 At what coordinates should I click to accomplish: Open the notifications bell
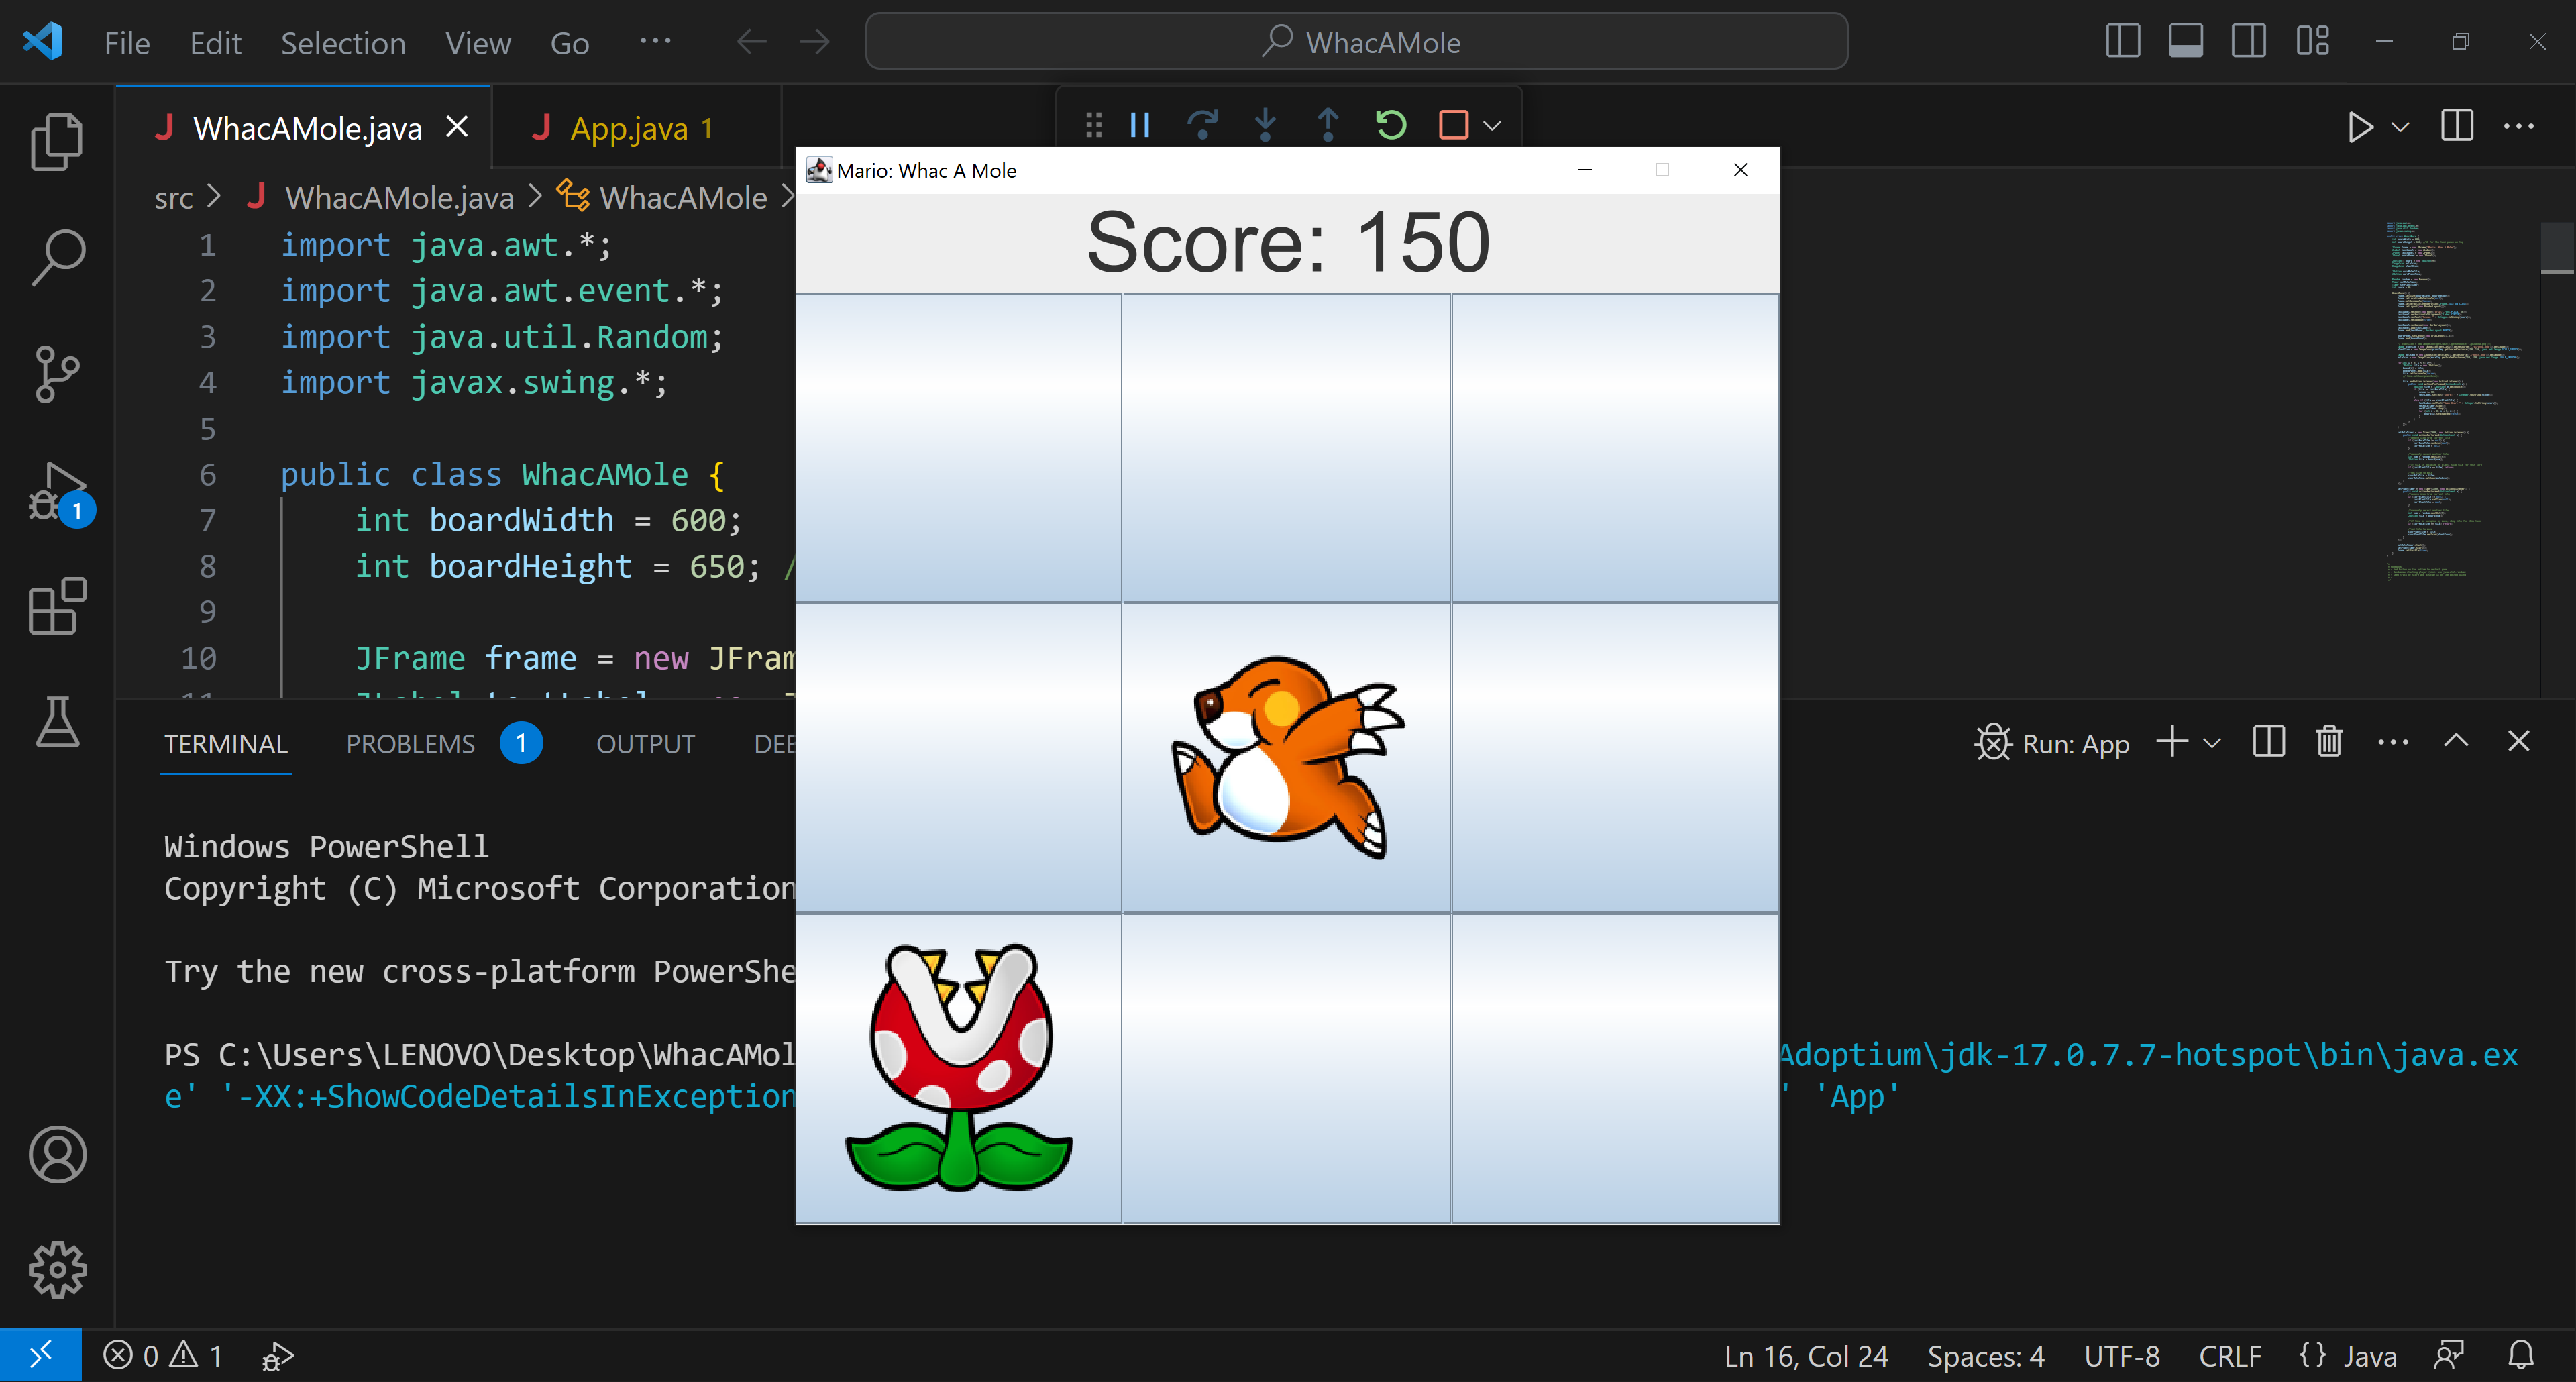point(2521,1356)
